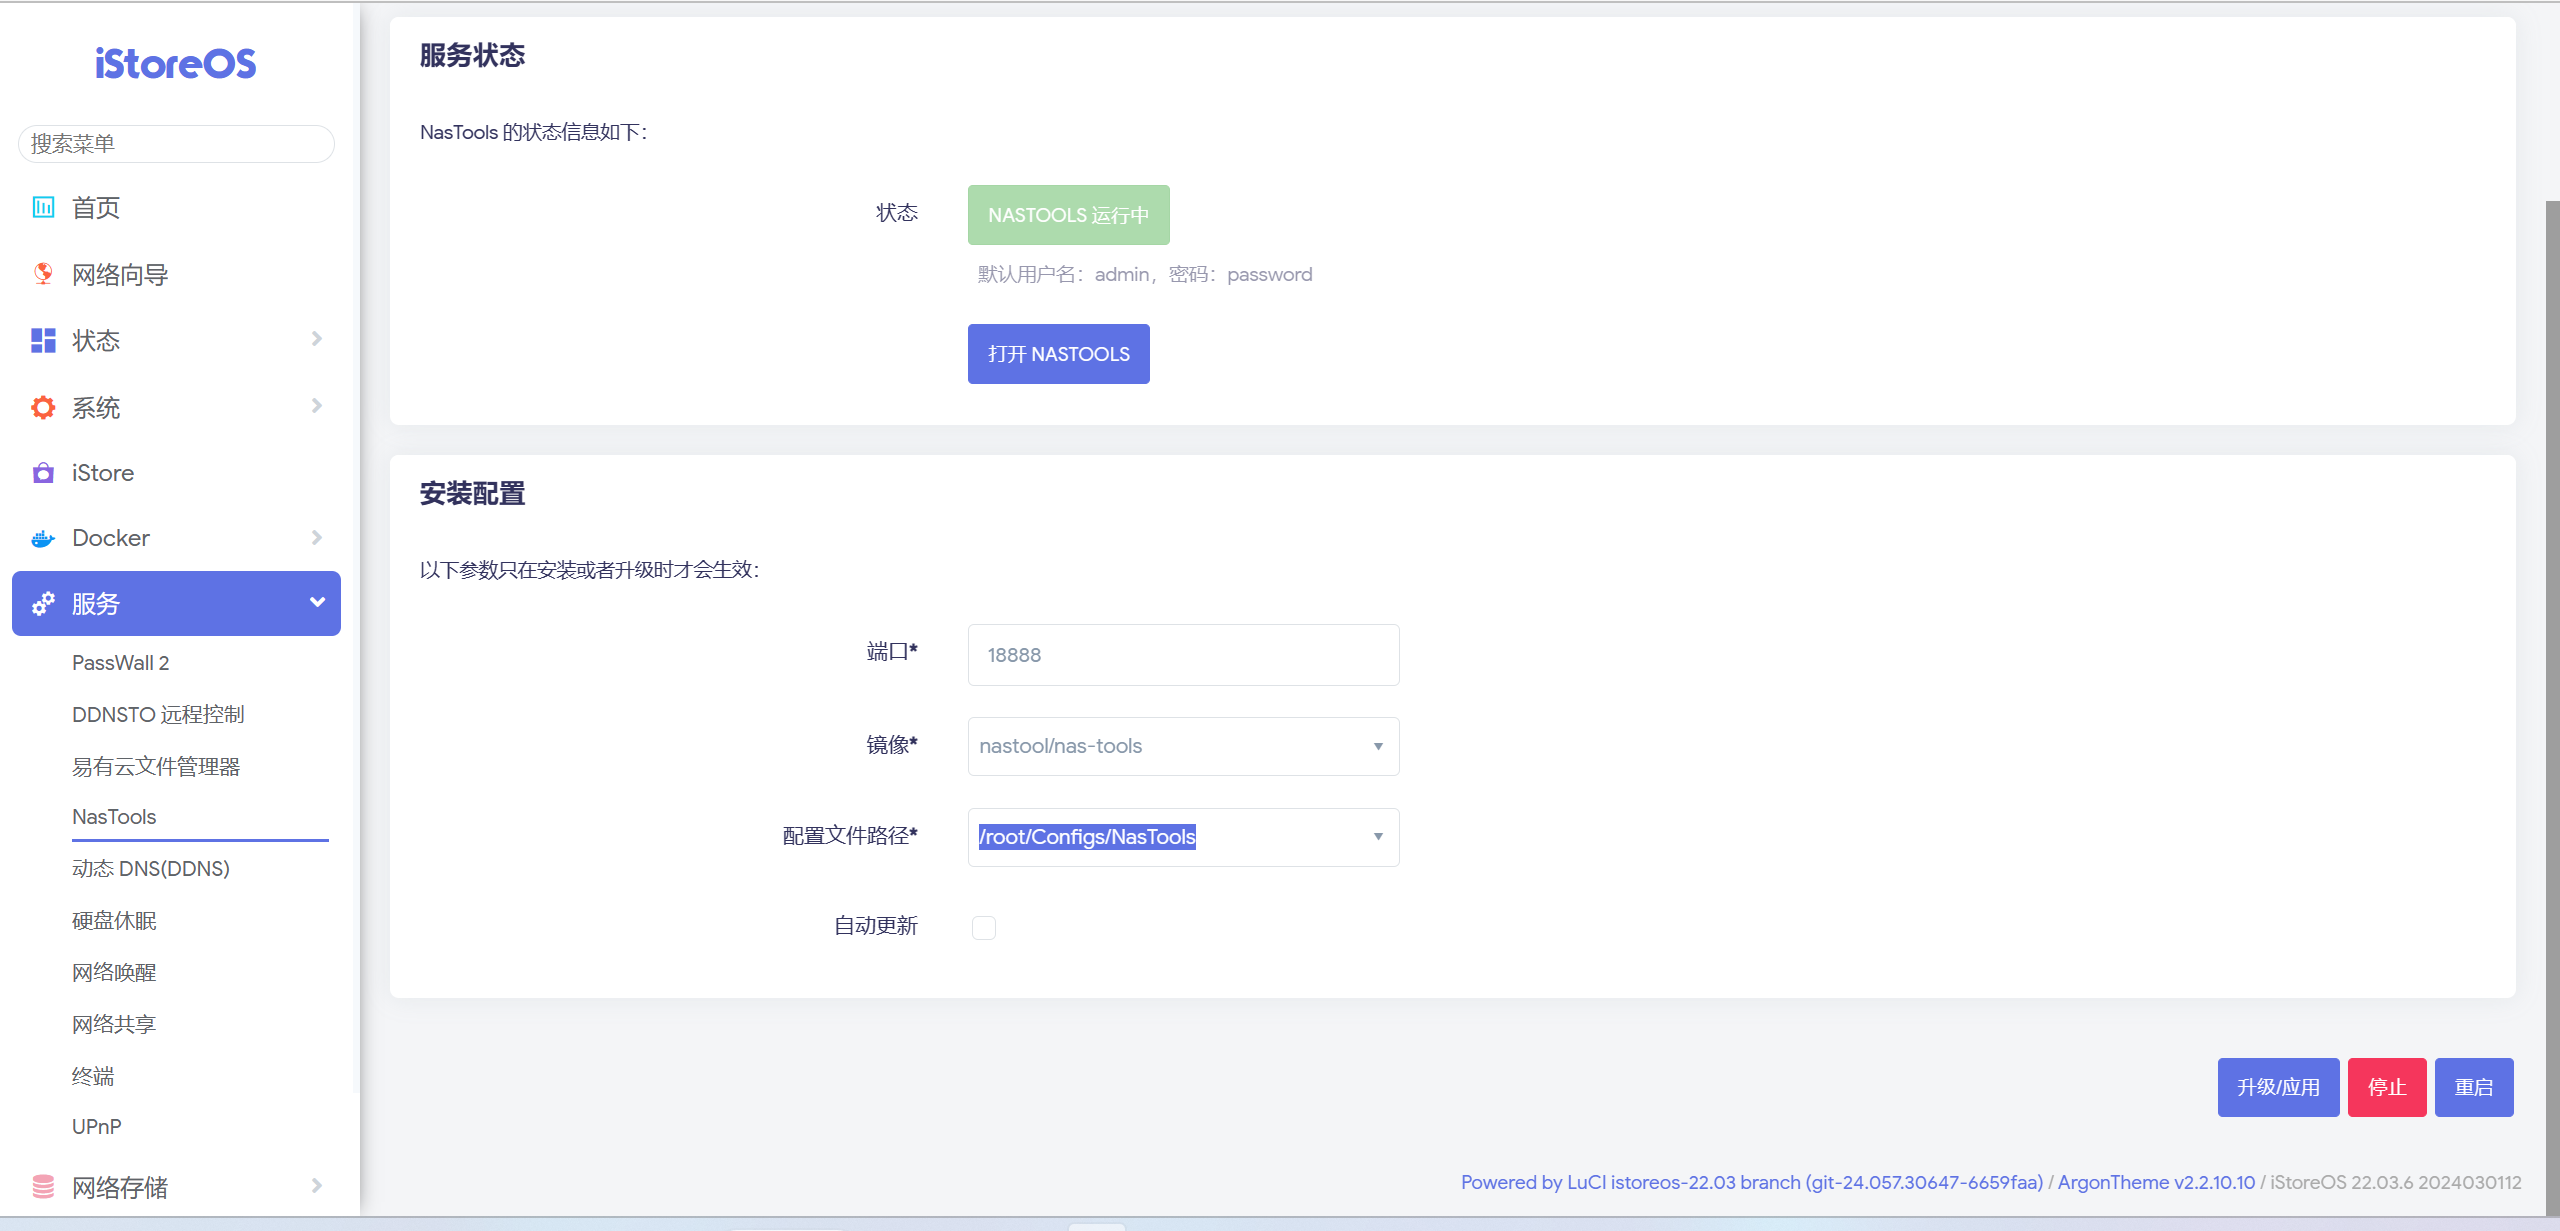Viewport: 2560px width, 1231px height.
Task: Click the network wizard globe icon
Action: (43, 274)
